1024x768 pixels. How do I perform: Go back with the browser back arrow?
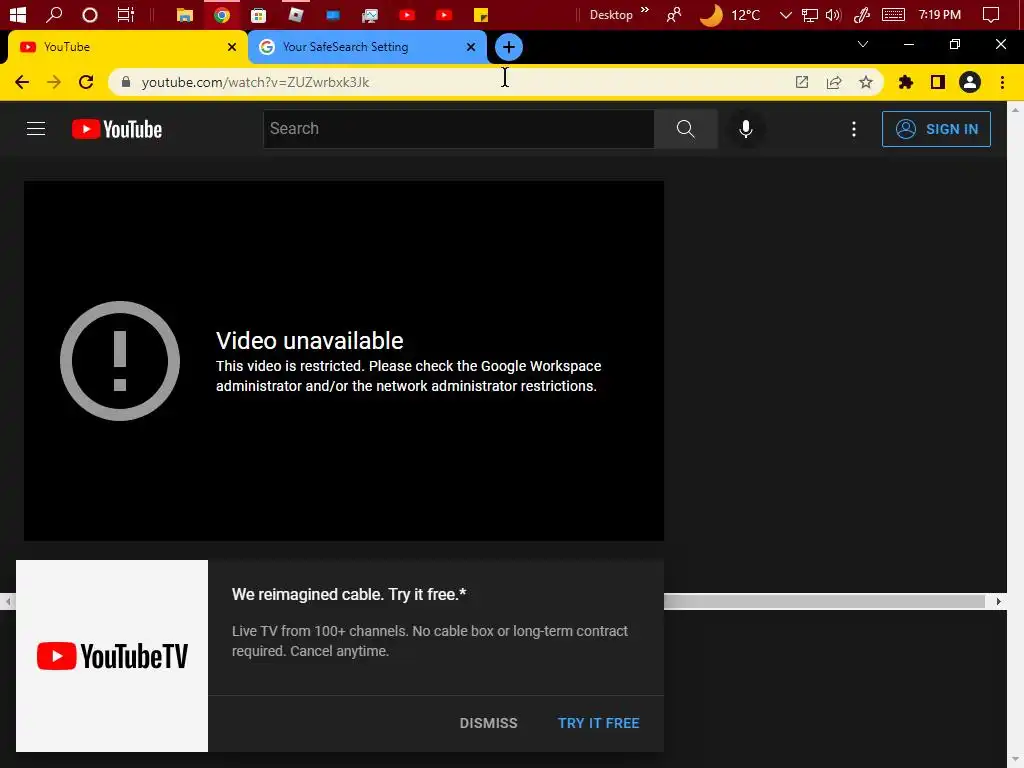tap(22, 82)
